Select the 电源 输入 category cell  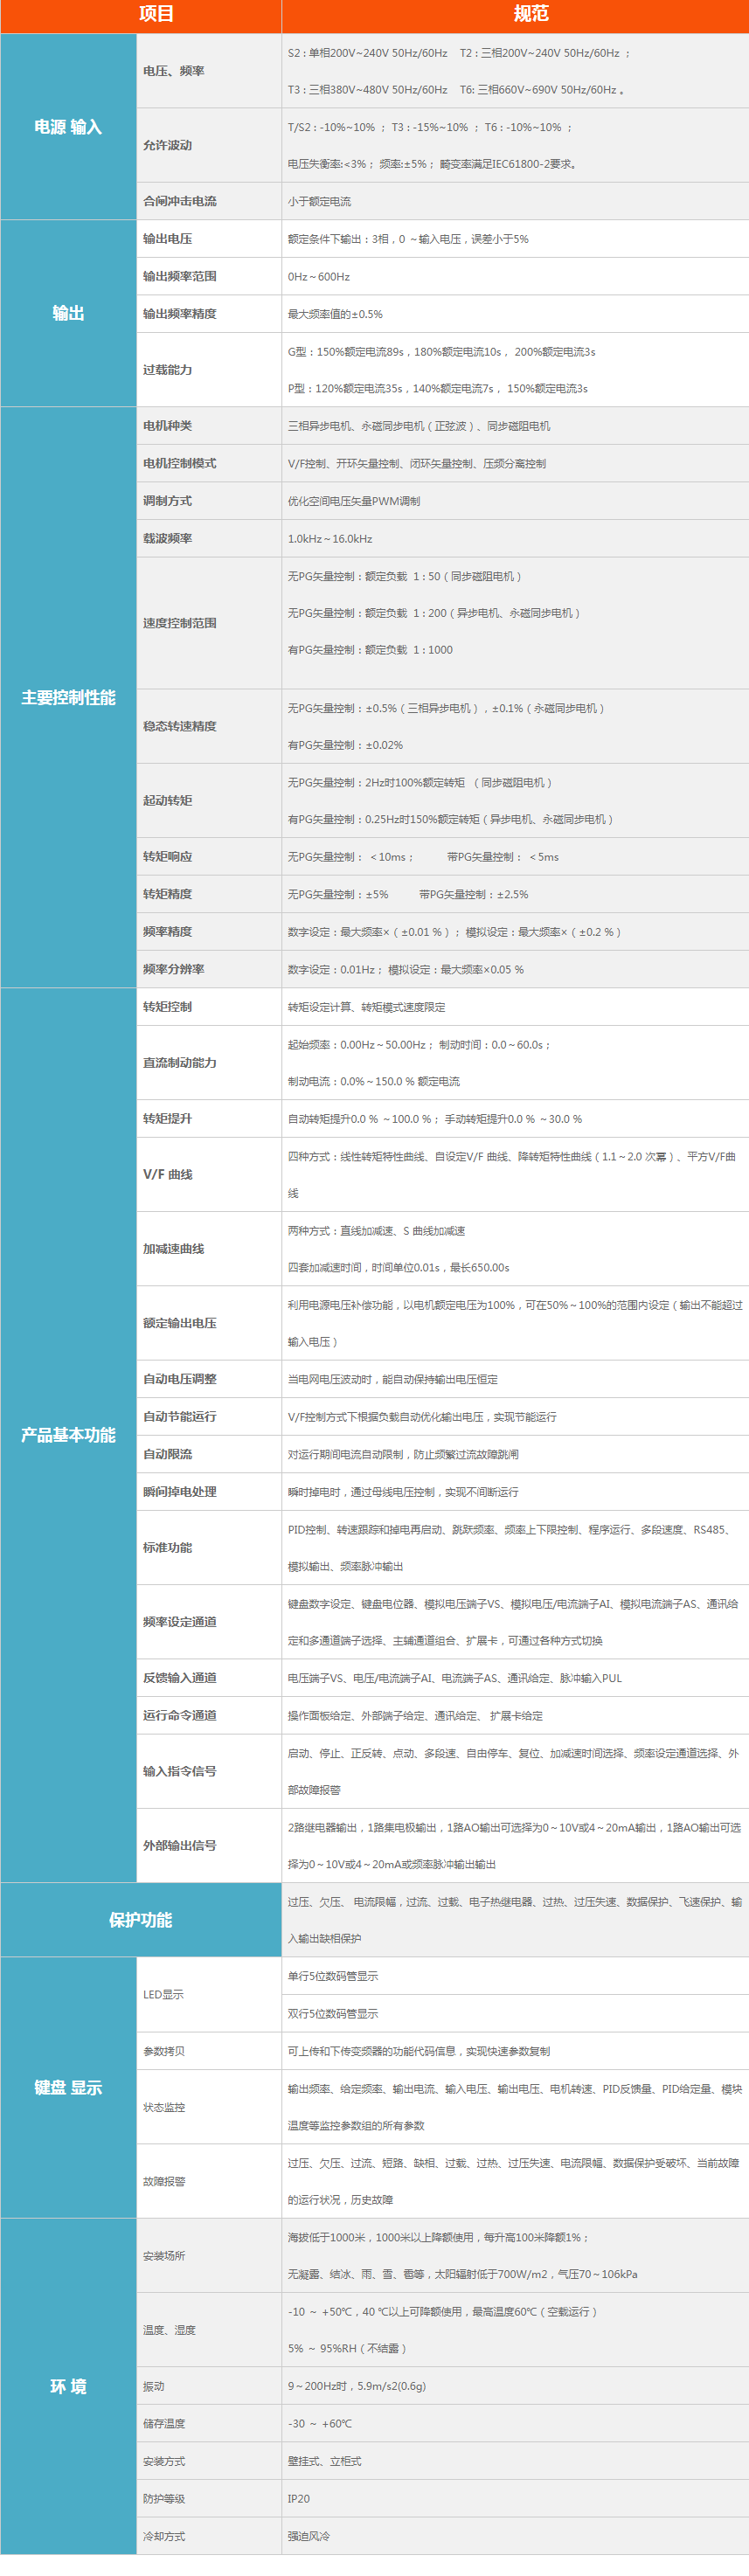(68, 127)
